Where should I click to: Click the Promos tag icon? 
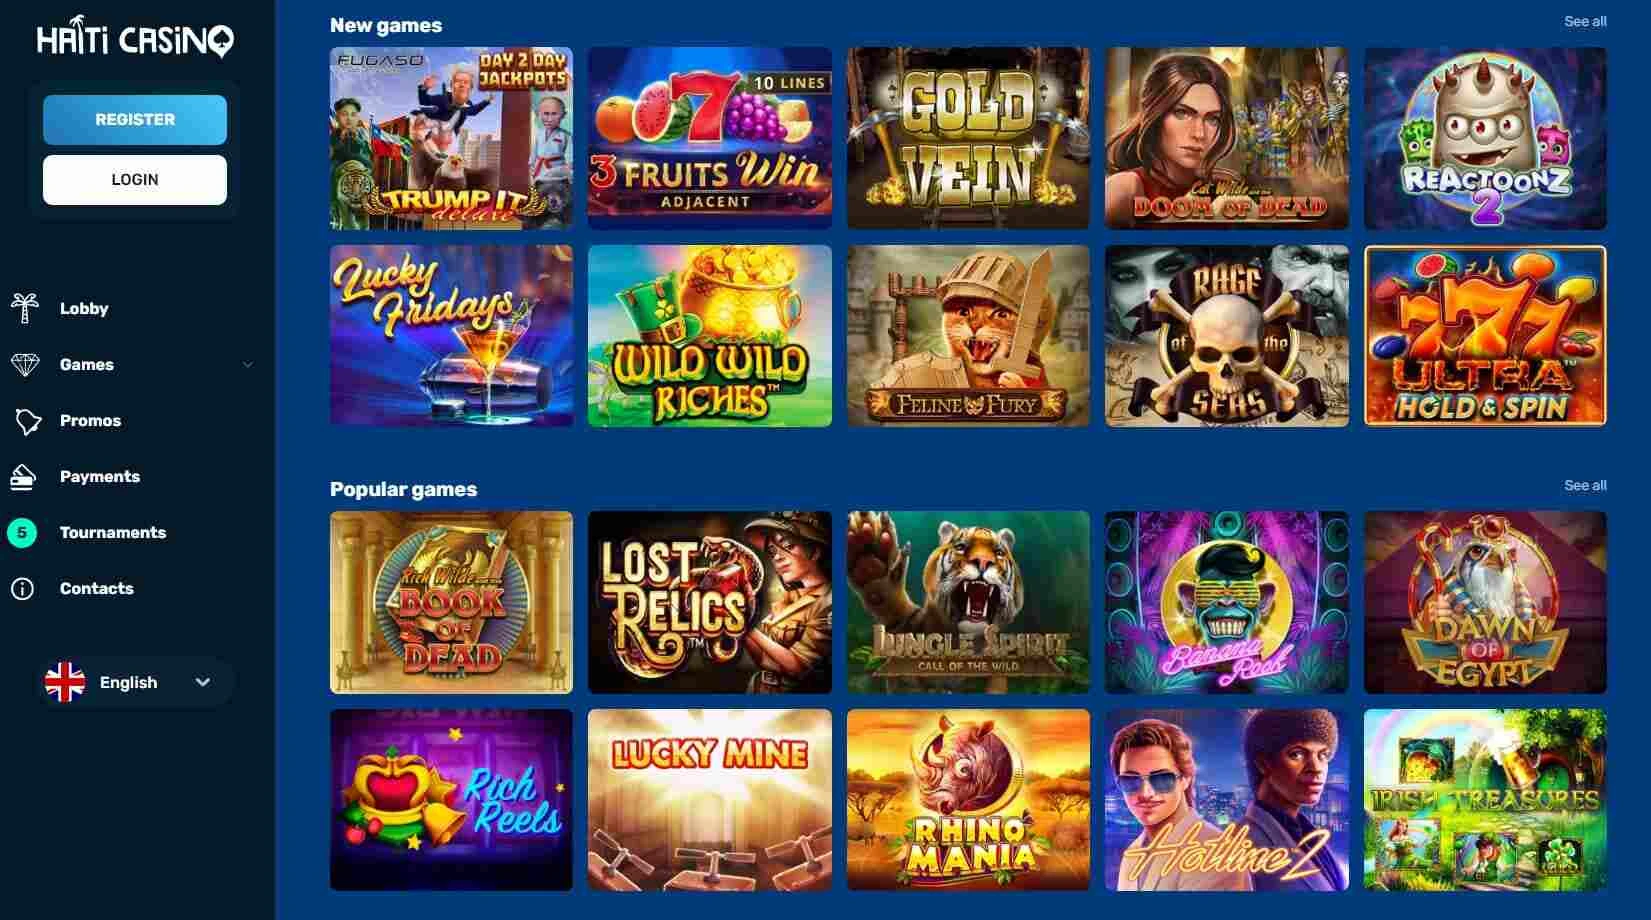[27, 421]
